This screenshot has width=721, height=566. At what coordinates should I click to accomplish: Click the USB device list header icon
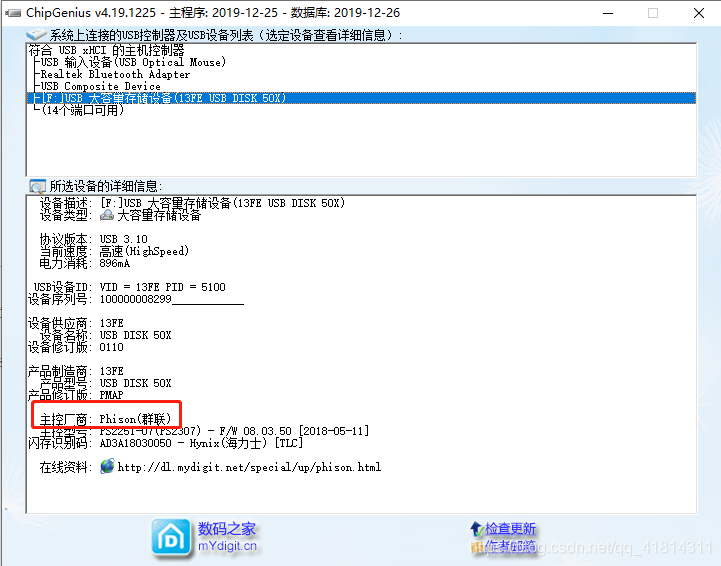coord(36,34)
